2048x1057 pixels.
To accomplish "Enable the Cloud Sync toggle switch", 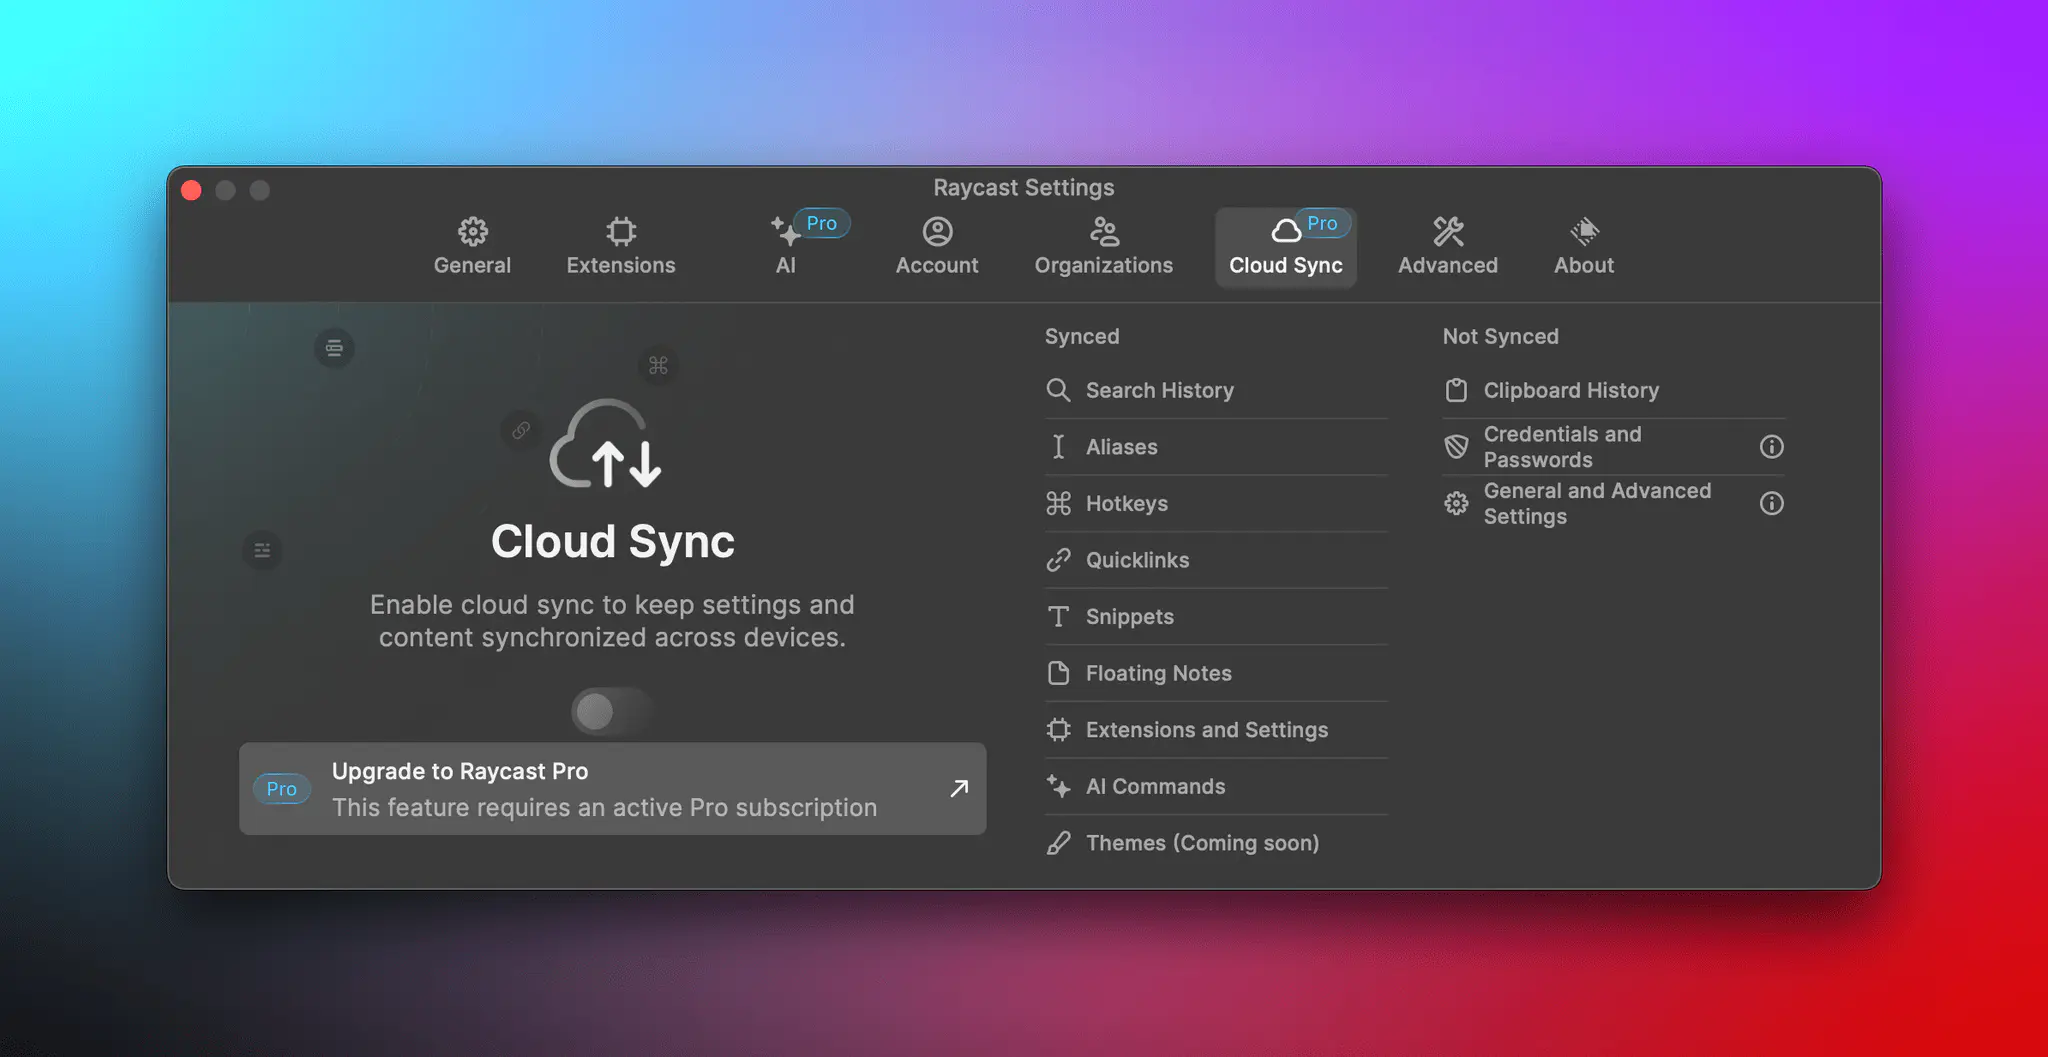I will [x=612, y=712].
